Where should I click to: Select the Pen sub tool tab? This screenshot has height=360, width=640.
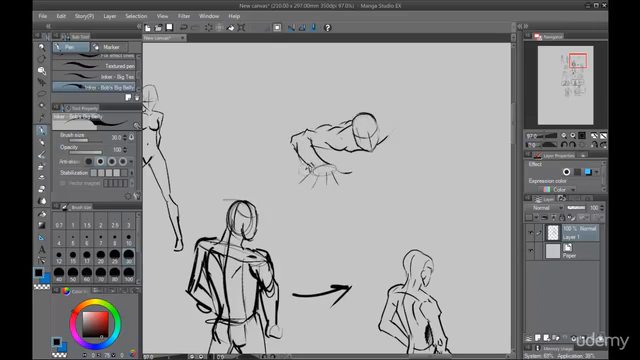71,47
